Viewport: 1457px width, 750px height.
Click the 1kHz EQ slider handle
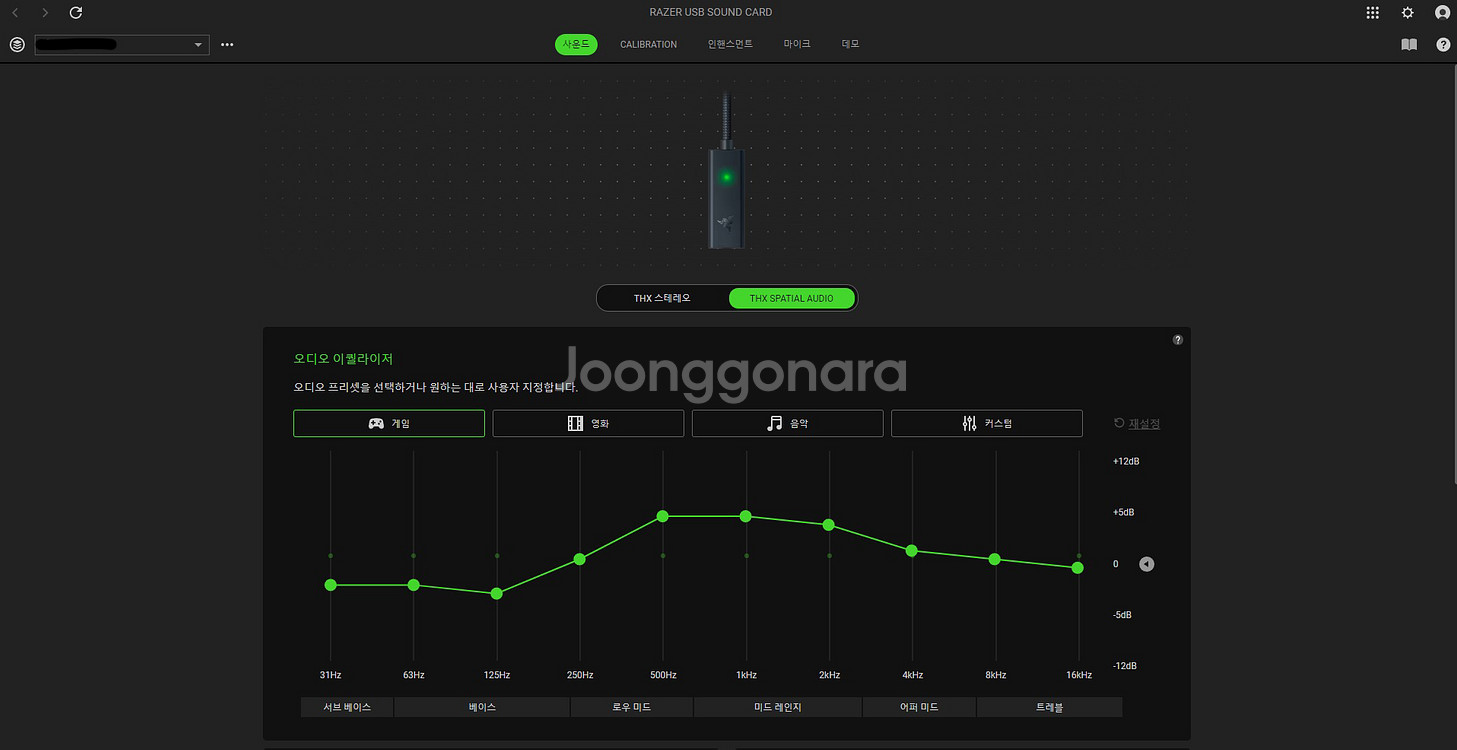click(x=746, y=516)
